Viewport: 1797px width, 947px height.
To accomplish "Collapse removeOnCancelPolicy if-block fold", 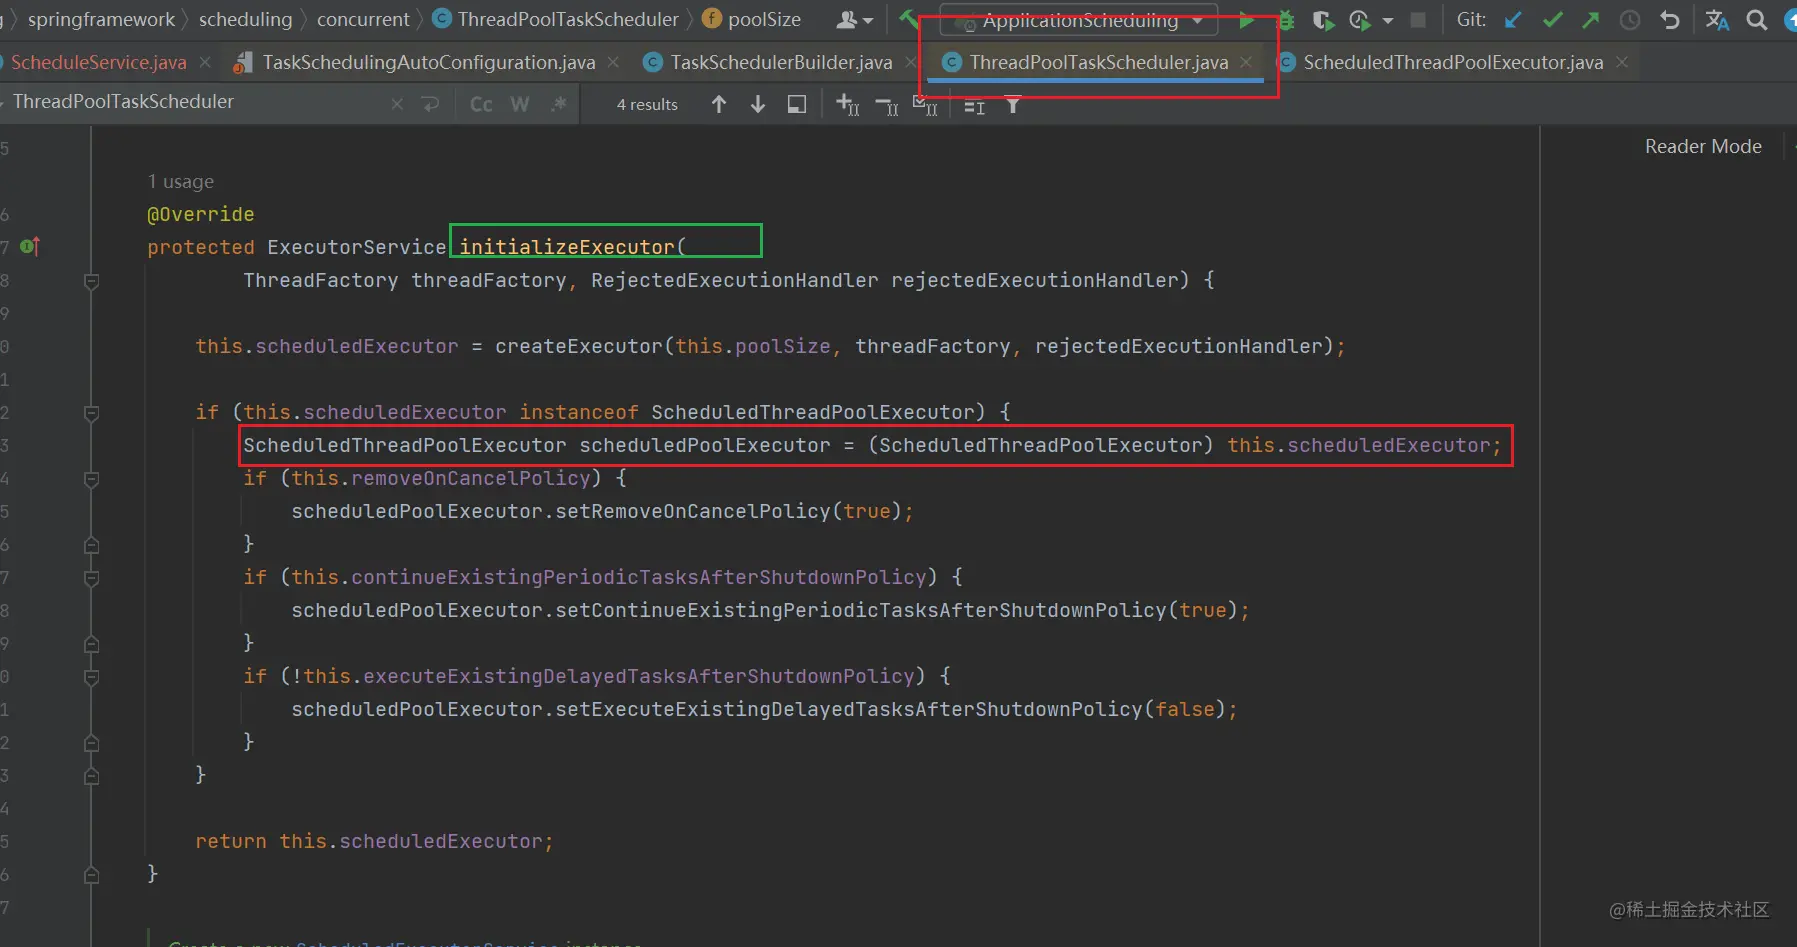I will 91,479.
